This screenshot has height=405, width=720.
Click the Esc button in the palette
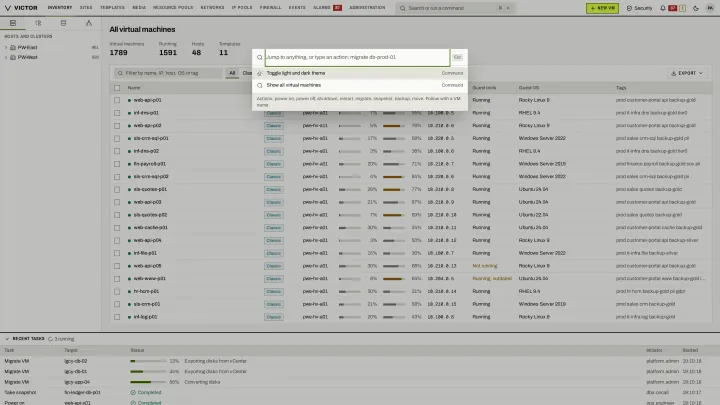[x=457, y=57]
